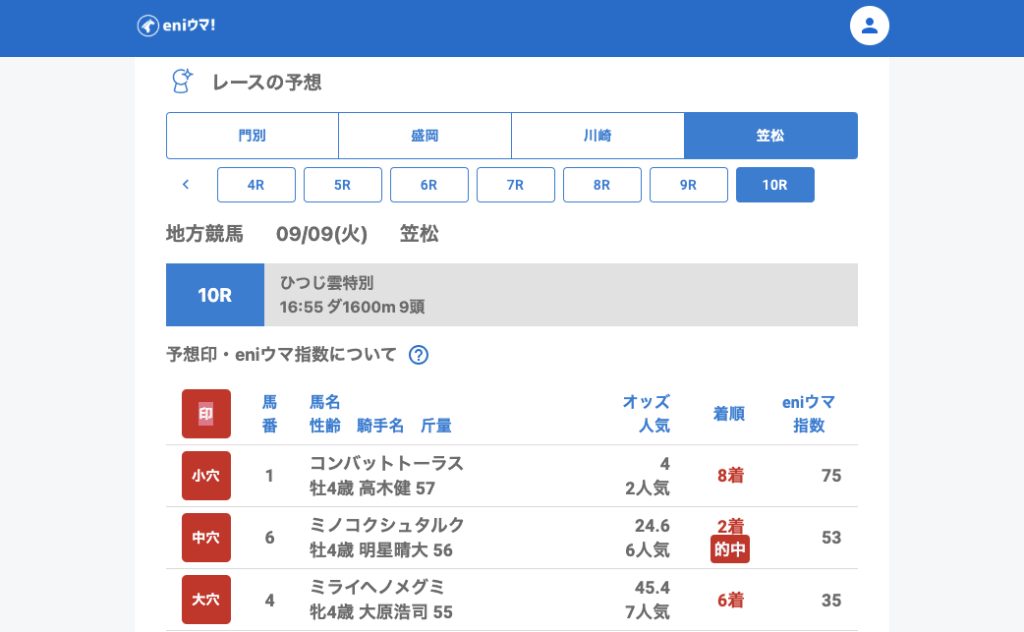Image resolution: width=1024 pixels, height=632 pixels.
Task: Click the race prediction section icon
Action: [x=182, y=82]
